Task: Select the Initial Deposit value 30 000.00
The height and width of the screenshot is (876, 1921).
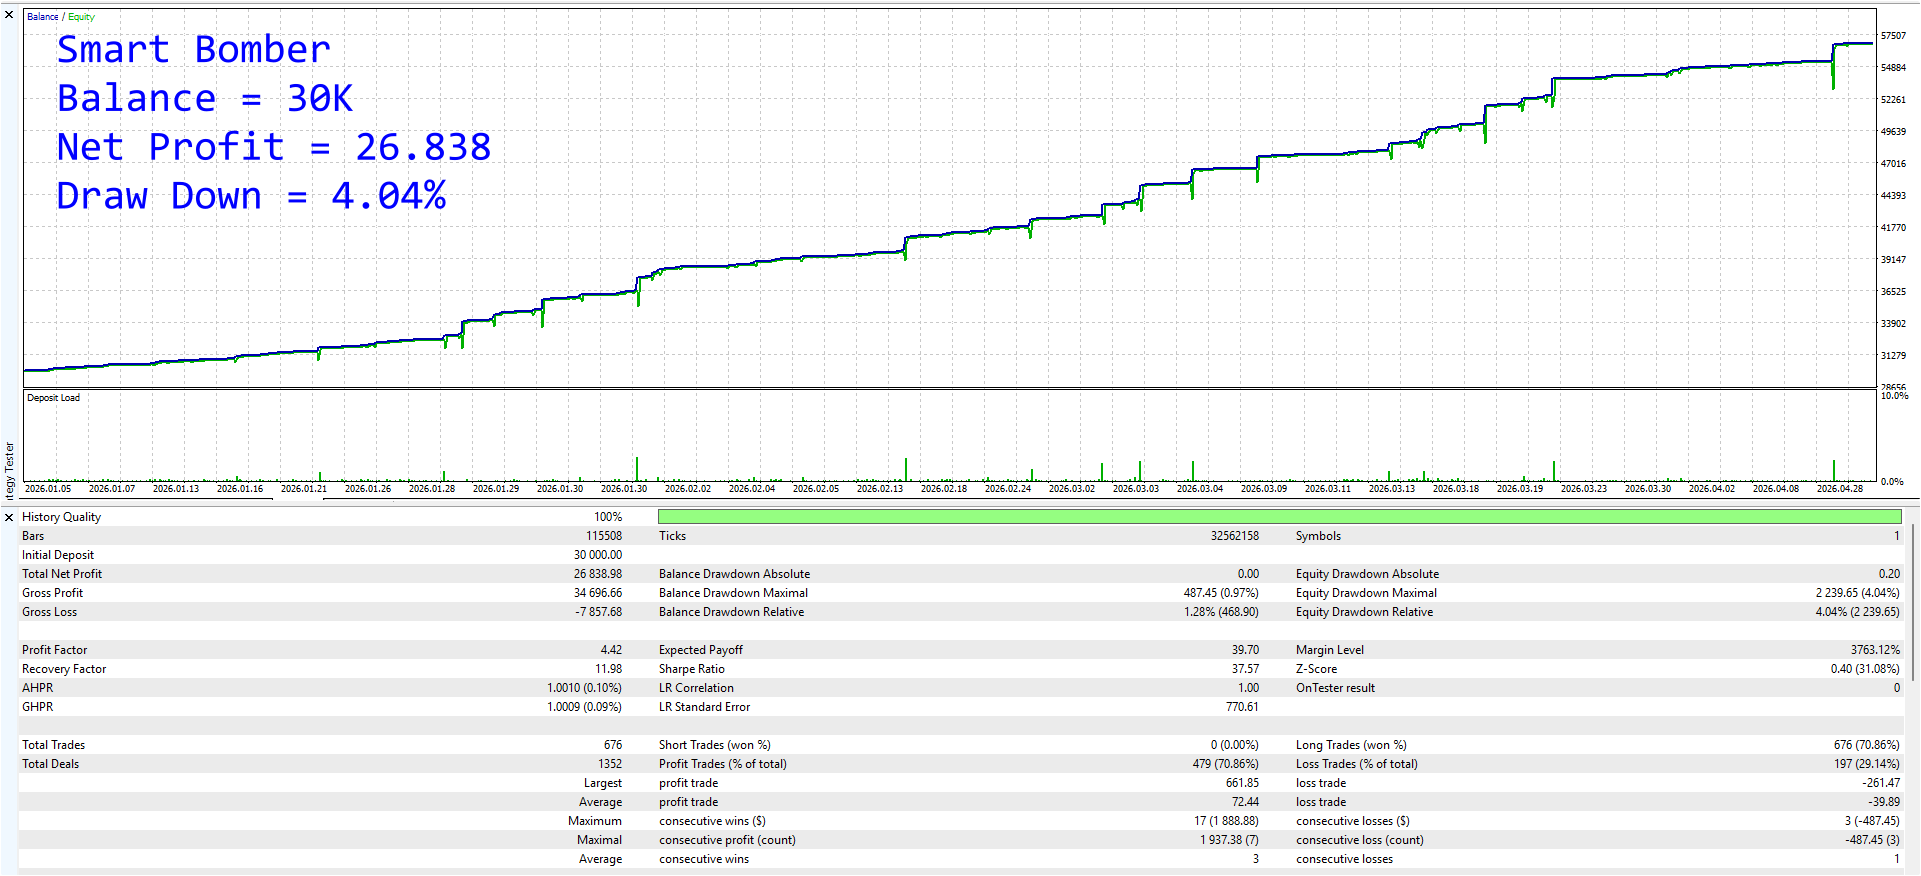Action: coord(598,555)
